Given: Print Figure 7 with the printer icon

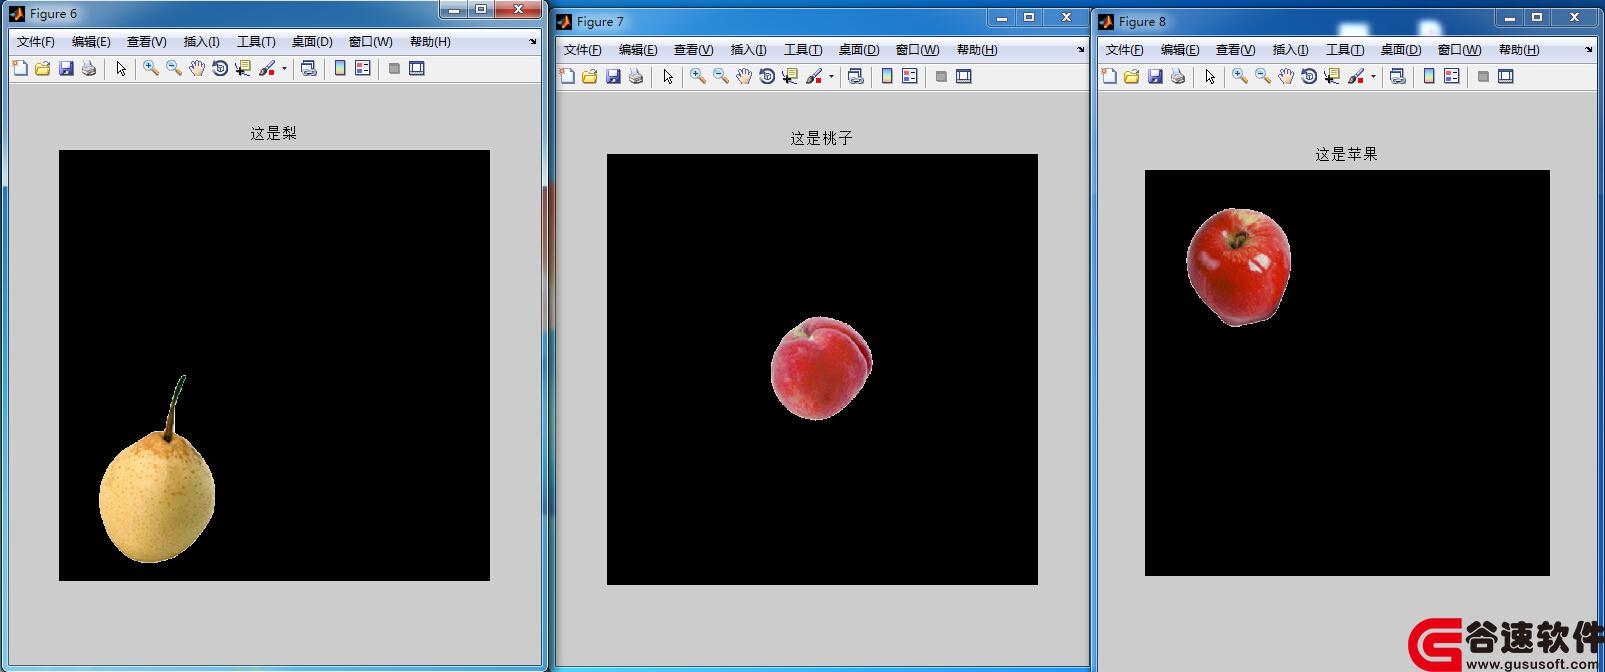Looking at the screenshot, I should click(636, 76).
